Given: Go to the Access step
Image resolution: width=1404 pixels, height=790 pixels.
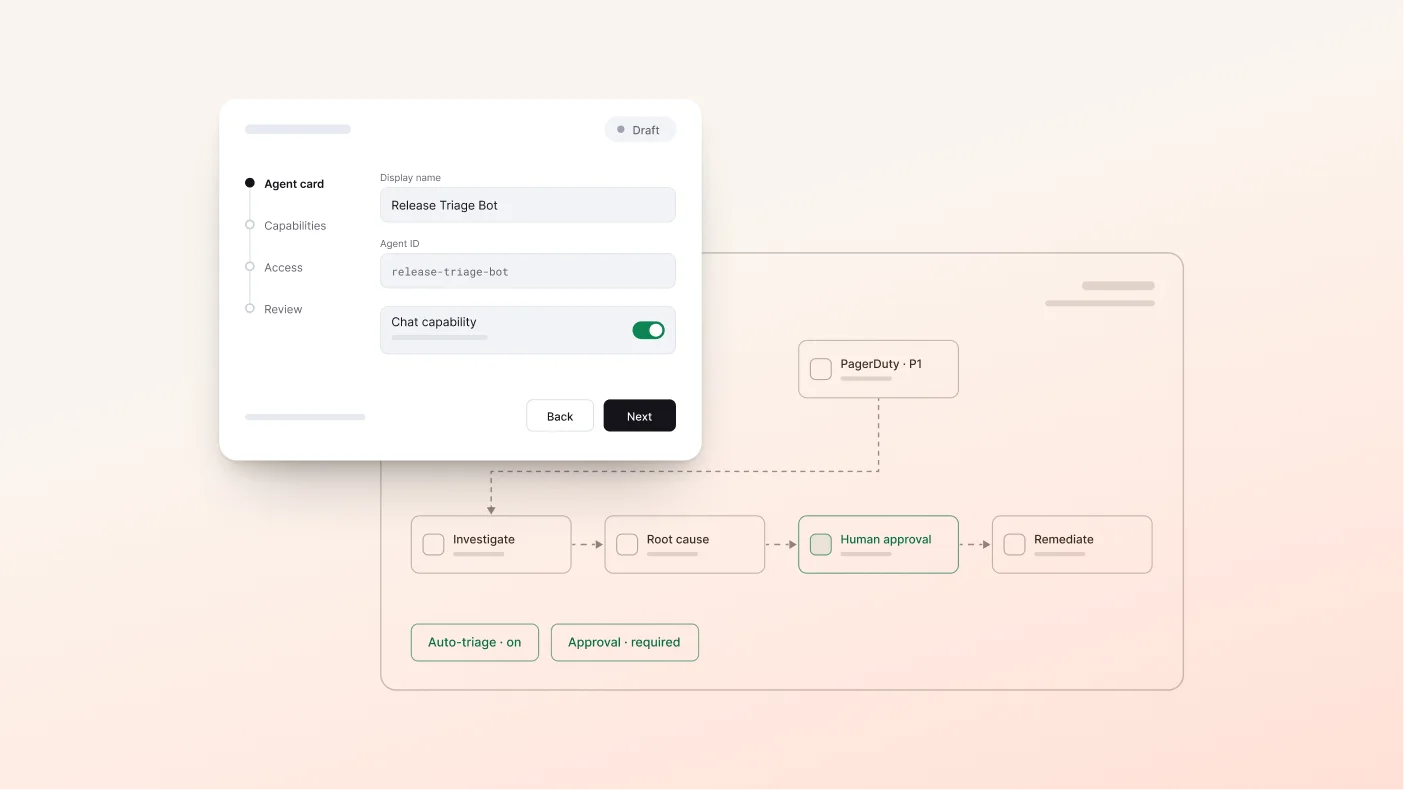Looking at the screenshot, I should click(x=283, y=268).
